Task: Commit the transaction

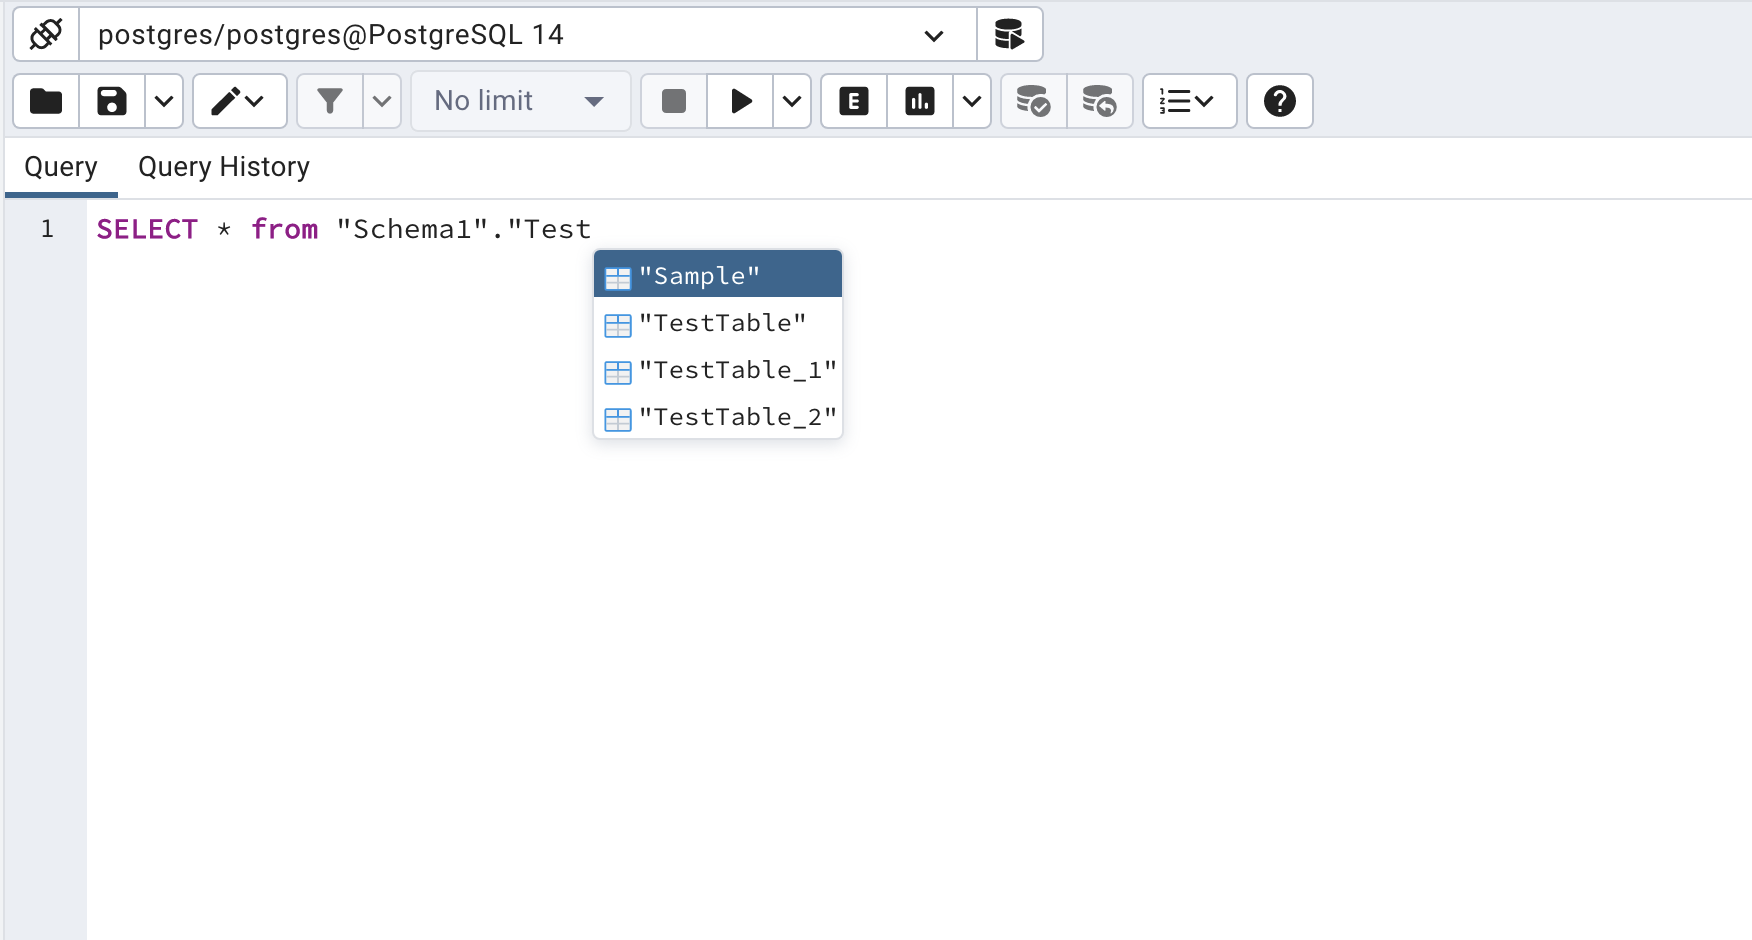Action: point(1033,101)
